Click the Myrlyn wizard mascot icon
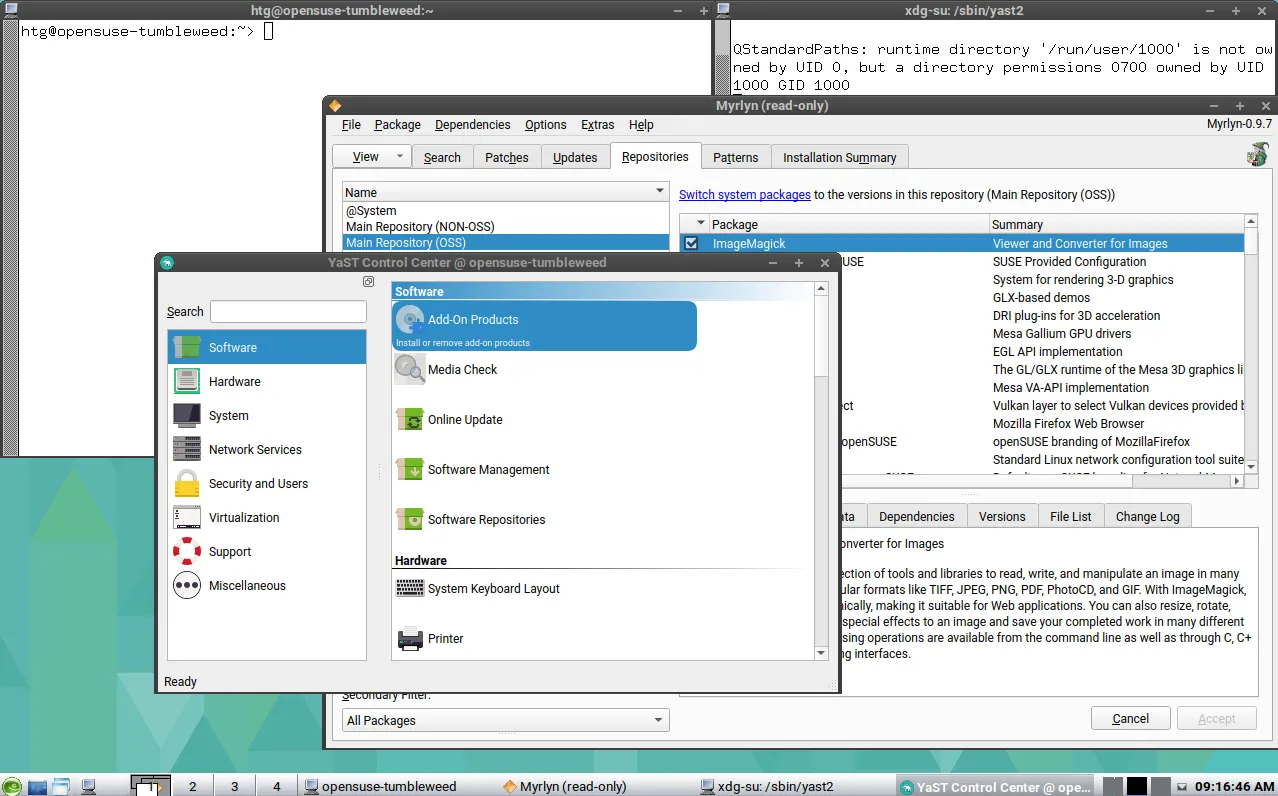The height and width of the screenshot is (796, 1278). coord(1256,154)
